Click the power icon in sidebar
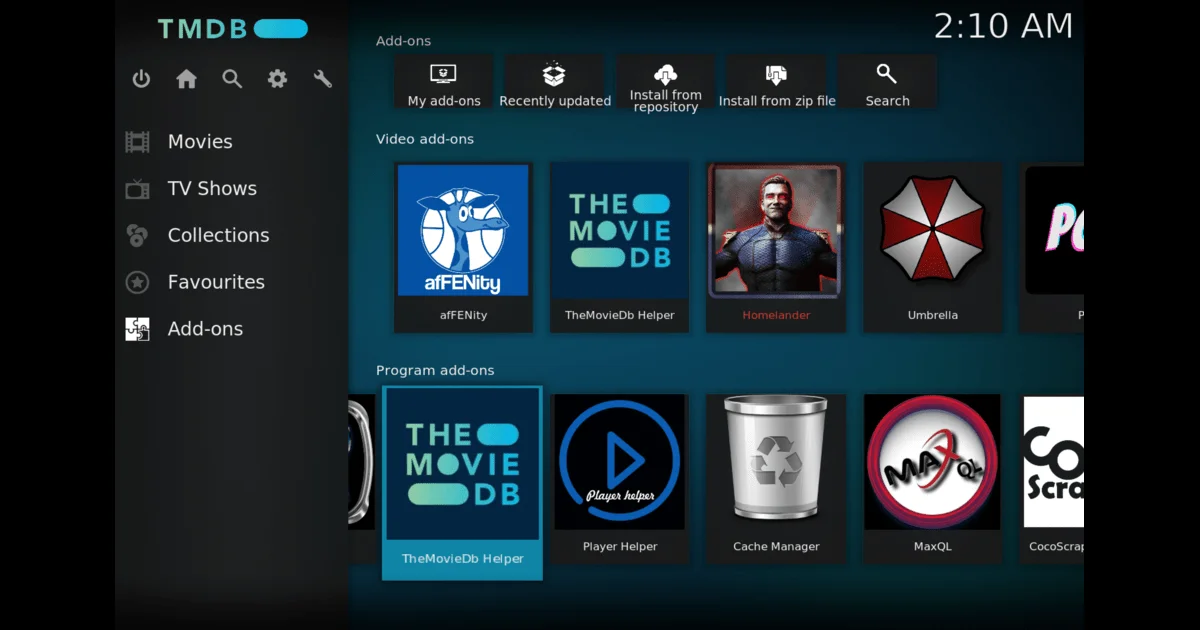The image size is (1200, 630). 141,79
